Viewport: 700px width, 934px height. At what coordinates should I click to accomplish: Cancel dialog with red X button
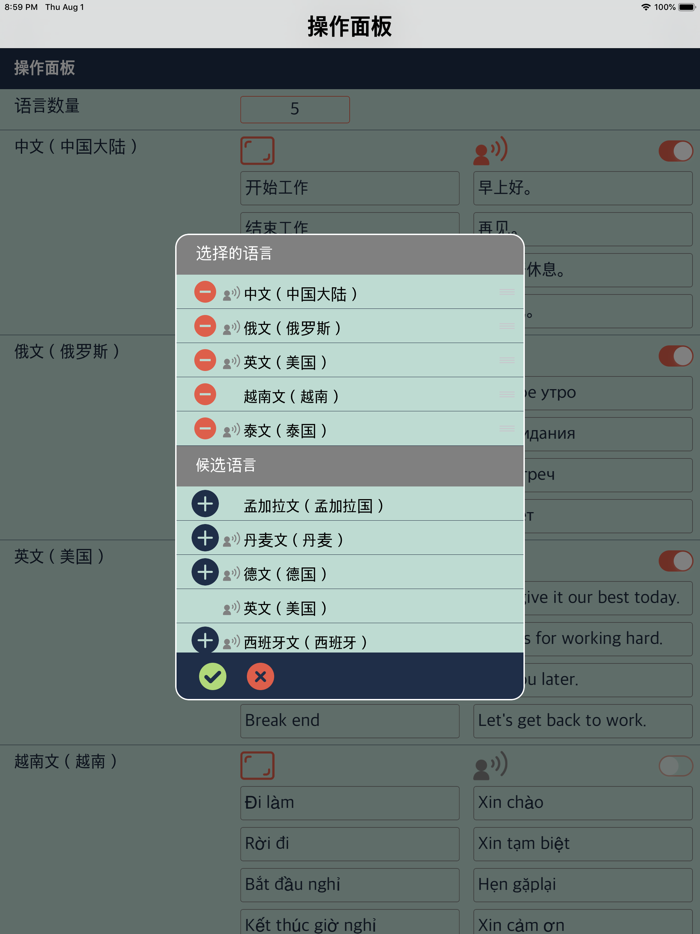coord(260,676)
